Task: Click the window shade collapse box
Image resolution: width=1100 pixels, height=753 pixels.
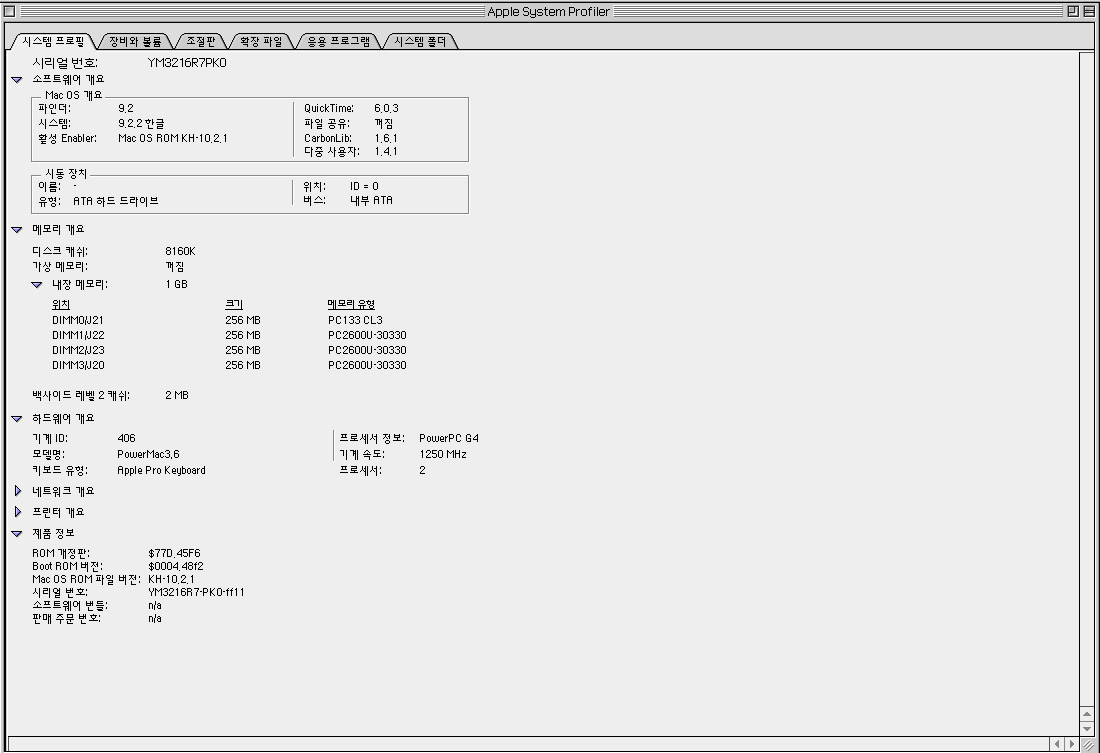Action: [1089, 11]
